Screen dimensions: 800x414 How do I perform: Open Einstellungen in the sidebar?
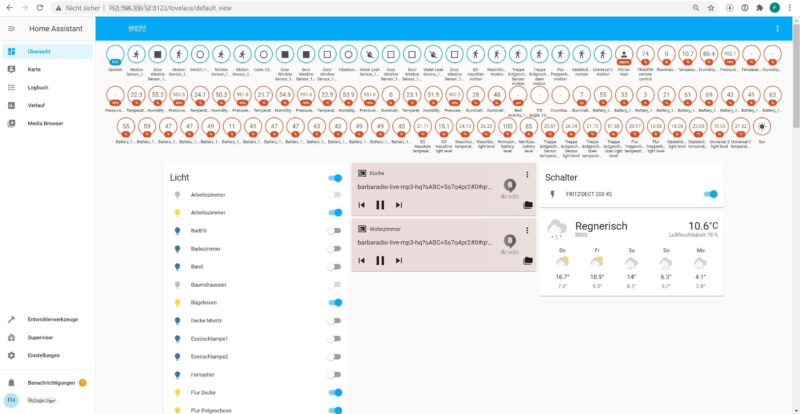(45, 355)
